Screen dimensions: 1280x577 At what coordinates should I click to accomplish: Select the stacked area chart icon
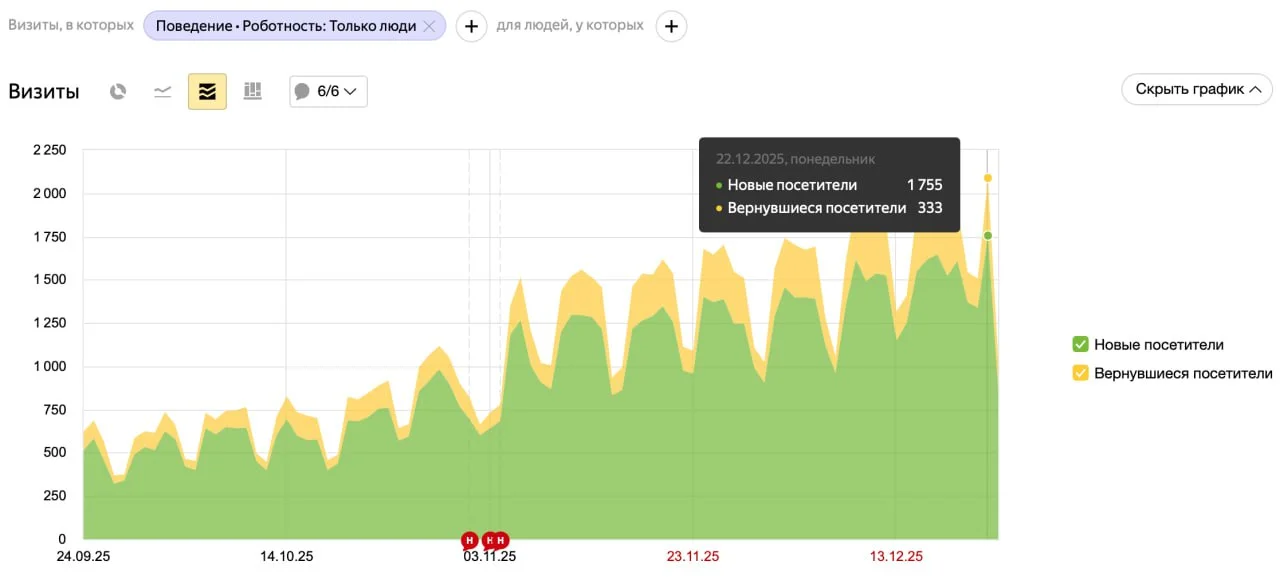click(x=207, y=92)
